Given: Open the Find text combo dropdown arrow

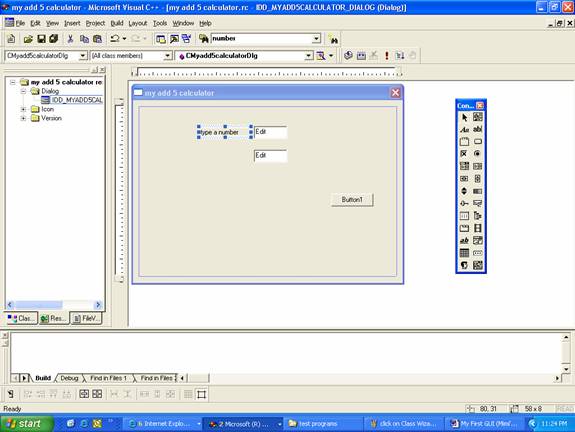Looking at the screenshot, I should click(x=316, y=39).
